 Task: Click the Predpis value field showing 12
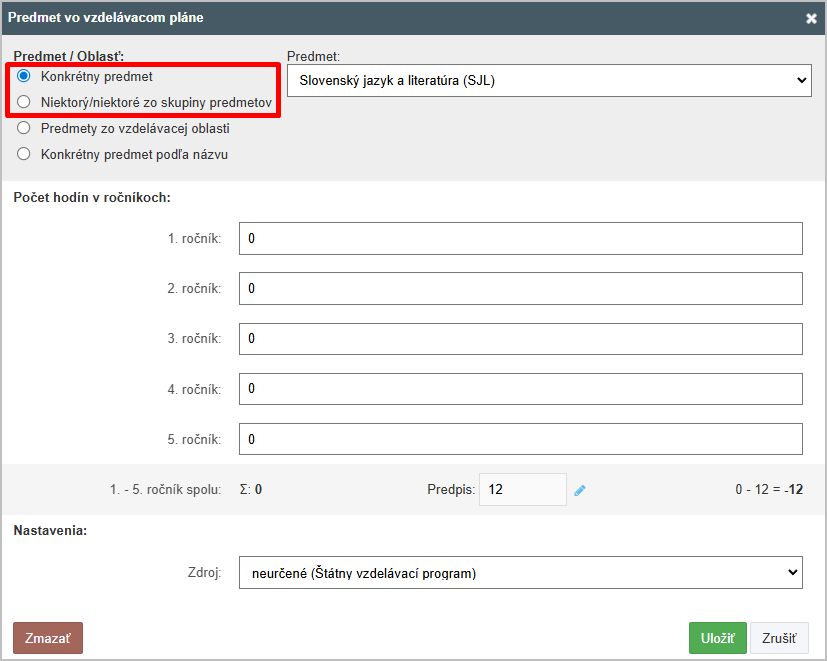click(523, 490)
